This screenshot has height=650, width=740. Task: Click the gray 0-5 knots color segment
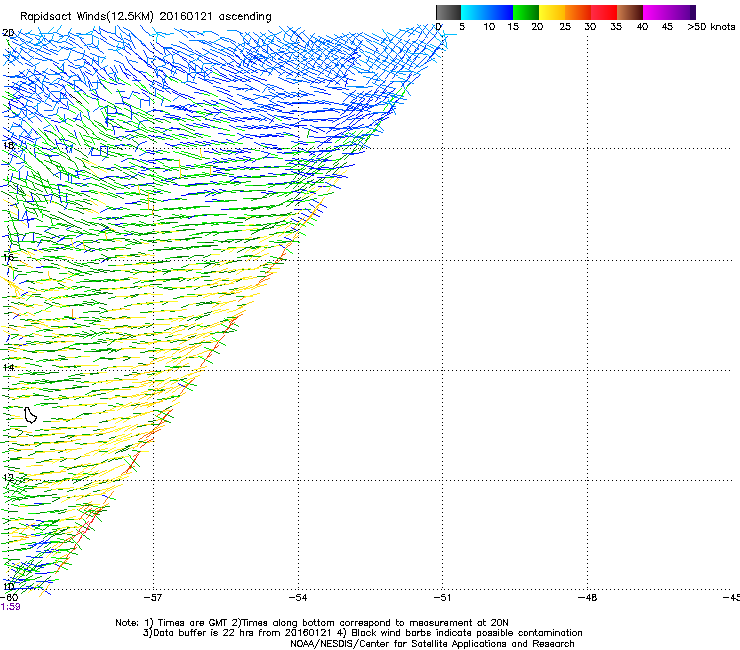click(448, 12)
